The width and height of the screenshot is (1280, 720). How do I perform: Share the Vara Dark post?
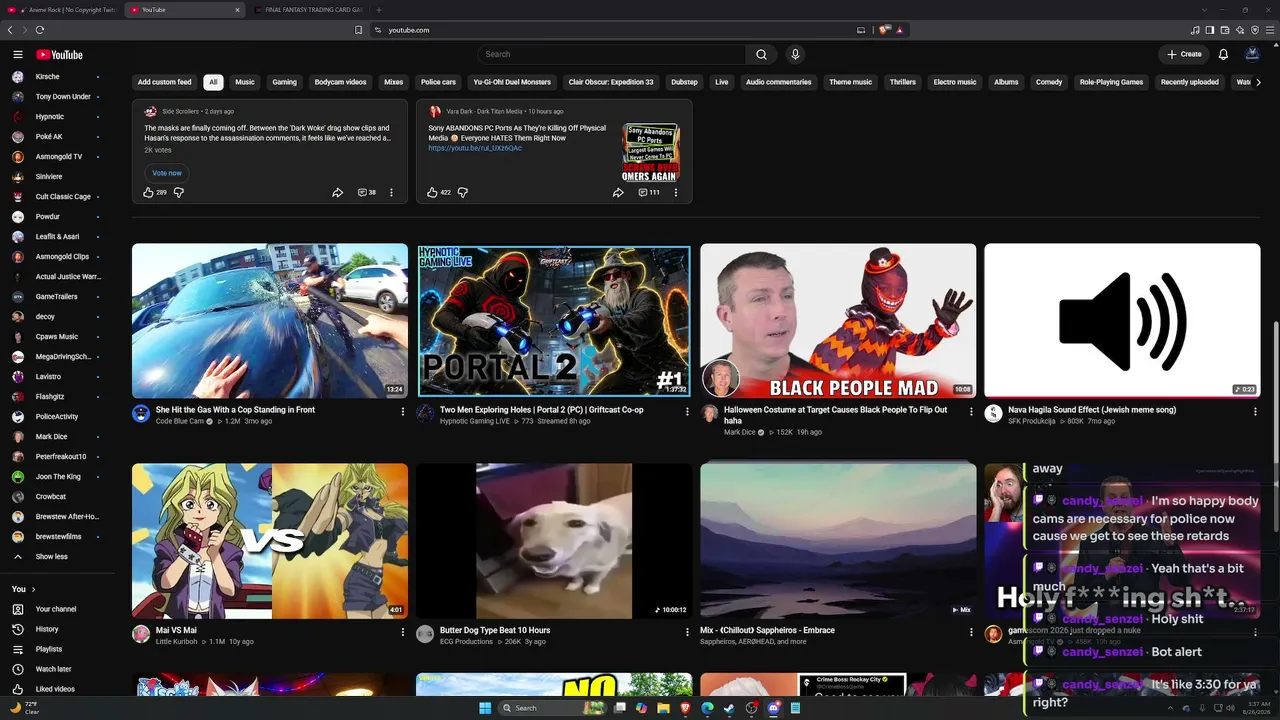(x=618, y=192)
